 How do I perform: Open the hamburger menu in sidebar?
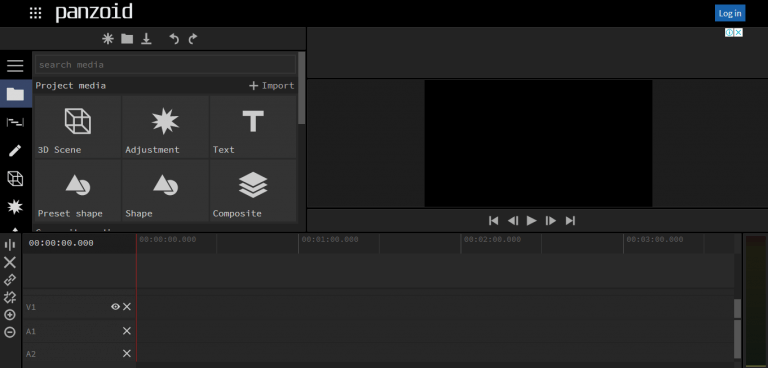click(15, 66)
